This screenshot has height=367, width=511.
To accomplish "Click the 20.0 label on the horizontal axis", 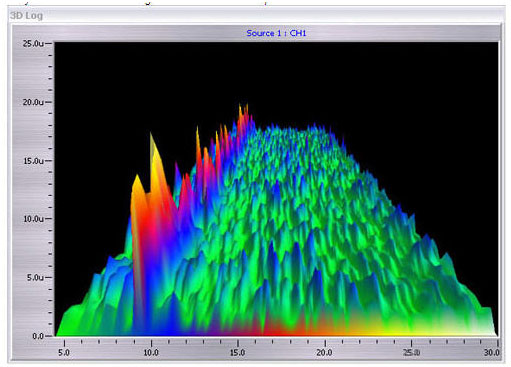I will 324,353.
